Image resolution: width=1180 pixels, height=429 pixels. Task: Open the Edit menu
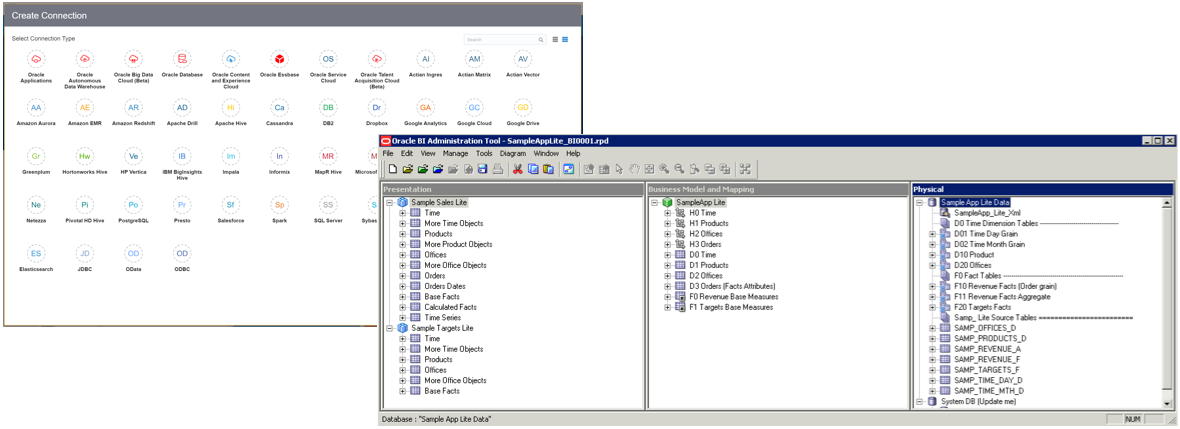click(407, 154)
